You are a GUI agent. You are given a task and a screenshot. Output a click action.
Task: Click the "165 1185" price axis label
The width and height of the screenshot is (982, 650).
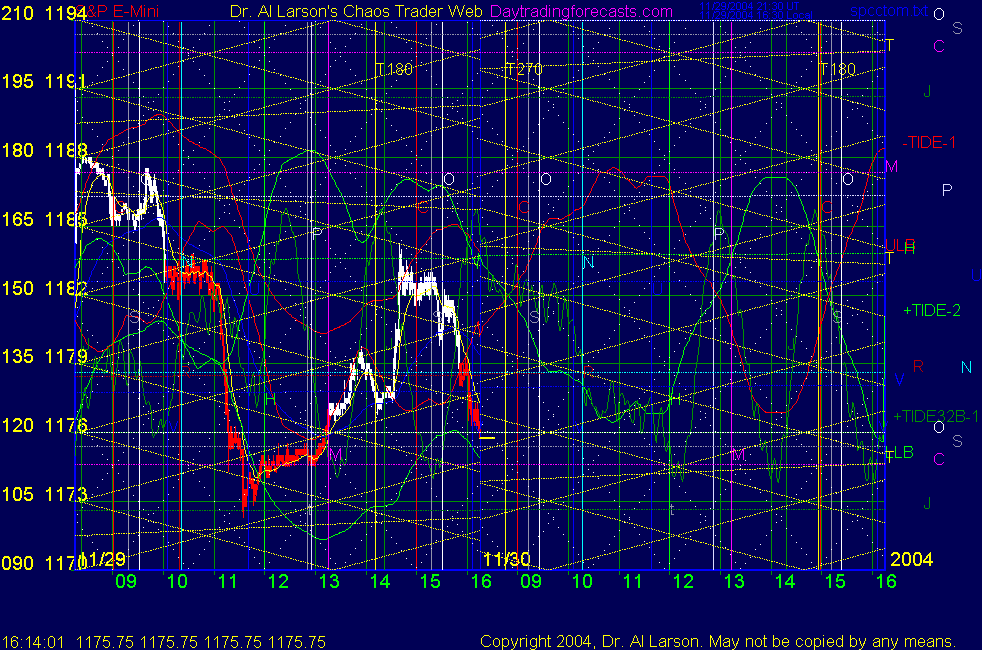[44, 219]
